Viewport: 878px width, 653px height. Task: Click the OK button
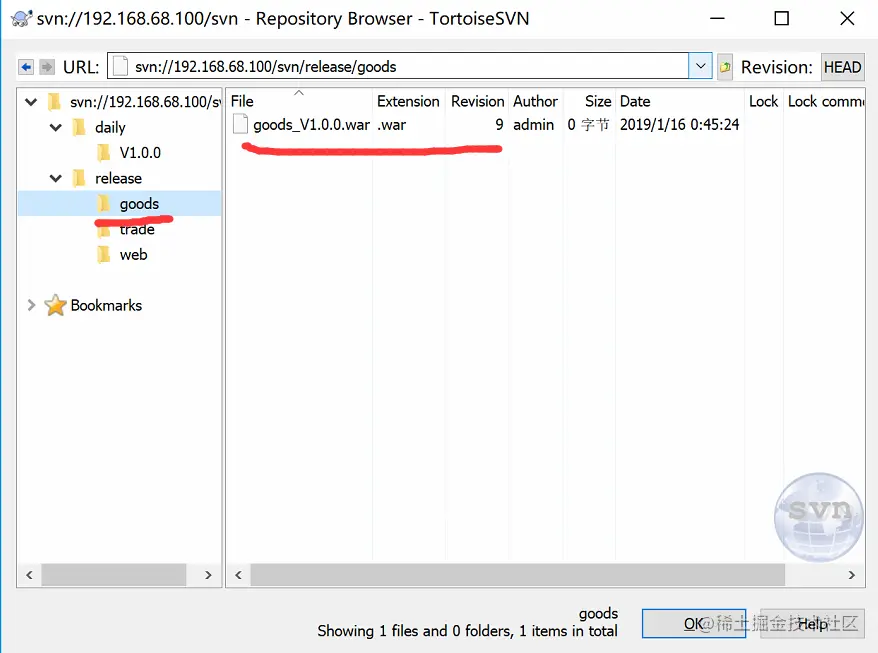694,623
